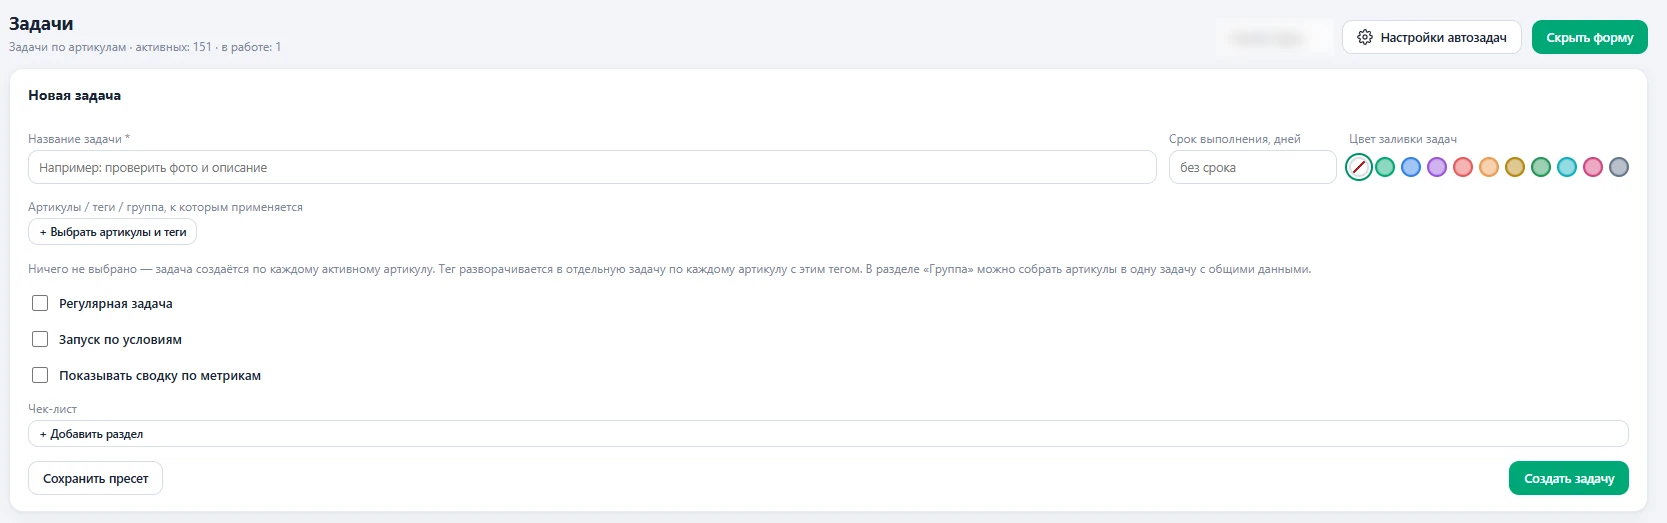Toggle Показывать сводку по метрикам checkbox

[x=40, y=375]
